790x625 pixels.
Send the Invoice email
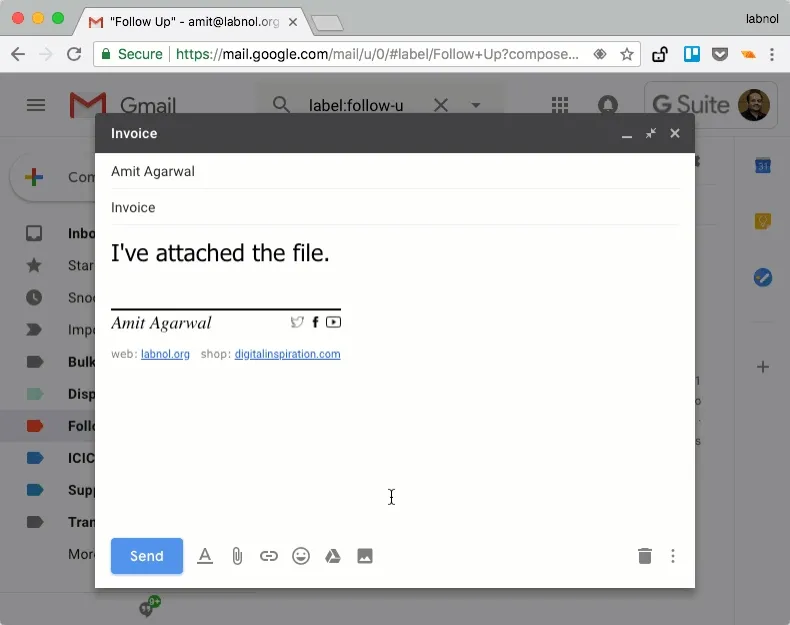[147, 555]
